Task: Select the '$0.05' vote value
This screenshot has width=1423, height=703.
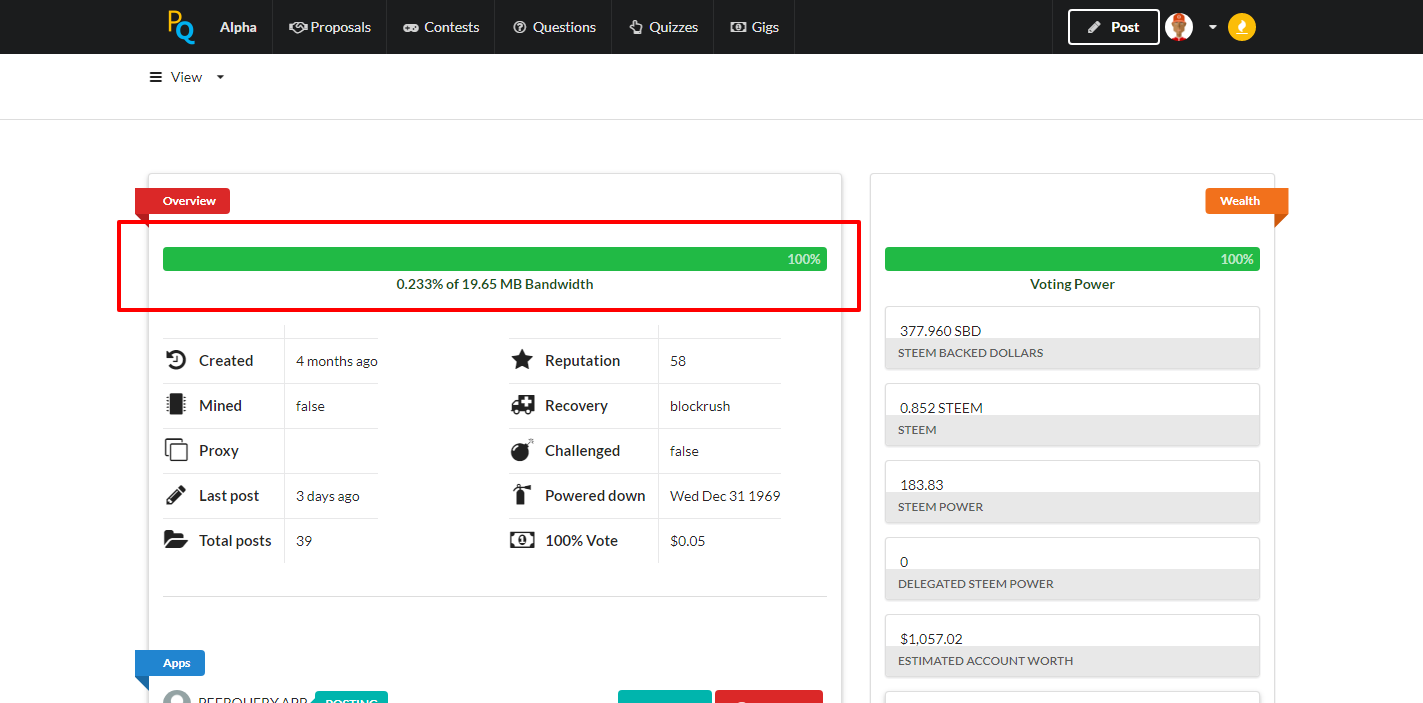Action: point(687,541)
